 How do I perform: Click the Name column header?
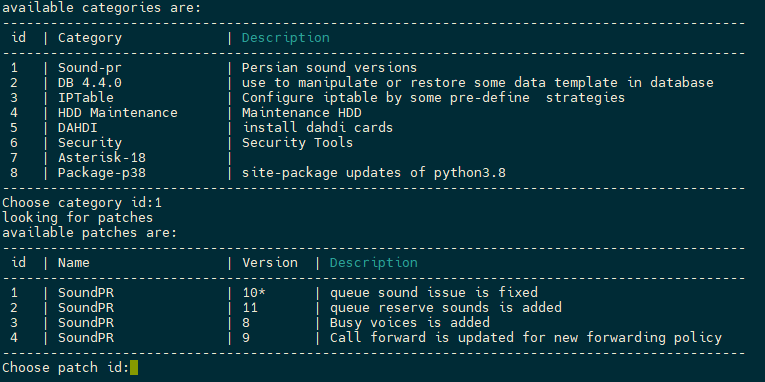74,262
